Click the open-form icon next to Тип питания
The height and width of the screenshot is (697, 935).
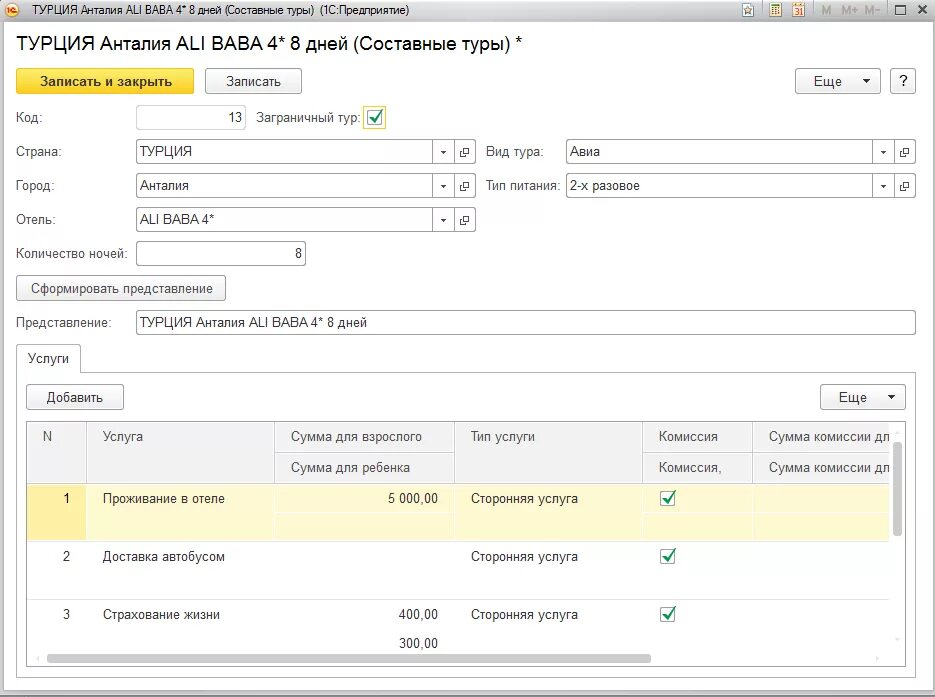click(904, 186)
